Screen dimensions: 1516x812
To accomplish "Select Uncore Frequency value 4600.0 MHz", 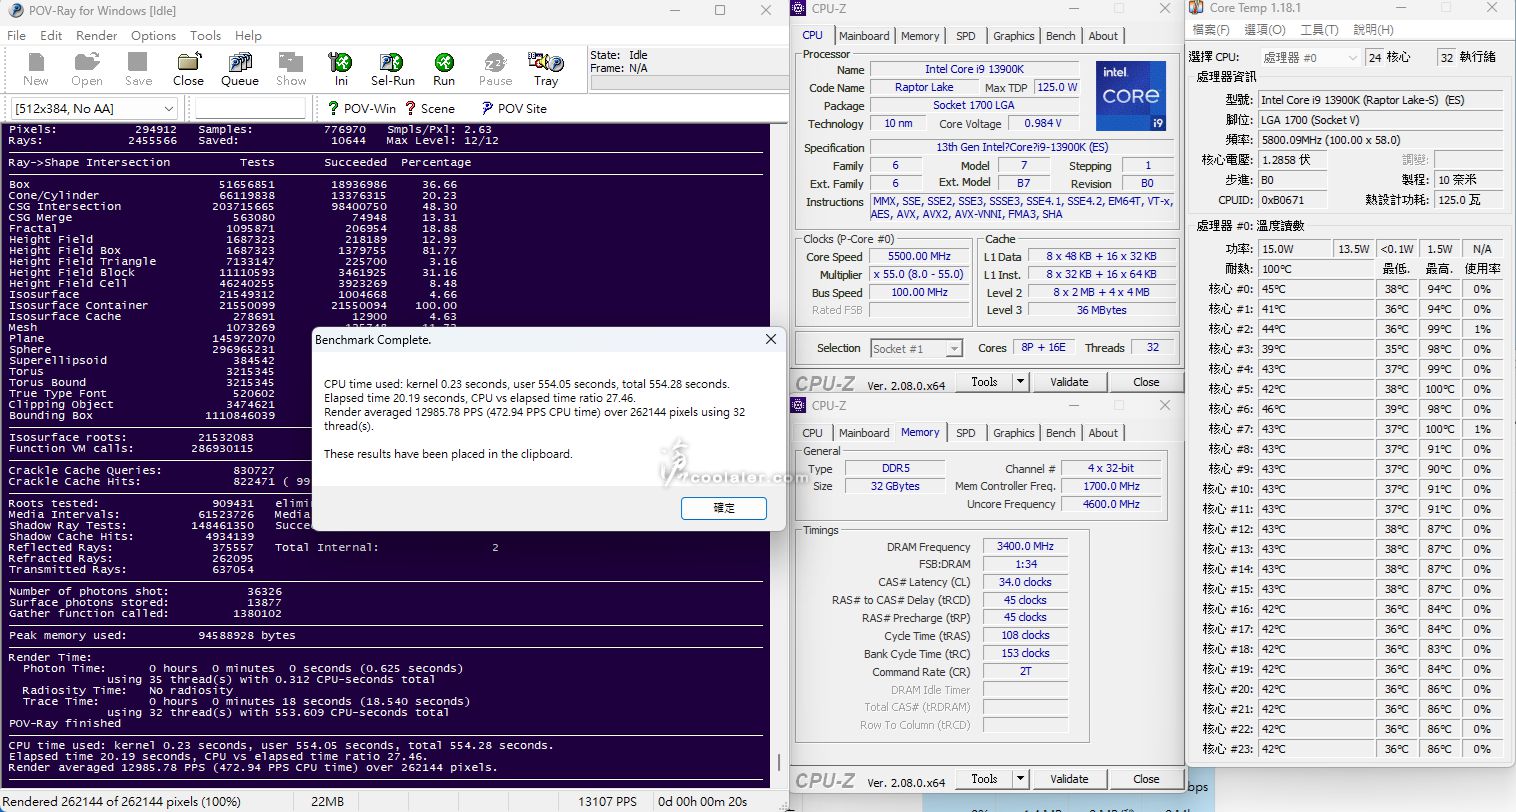I will (1111, 505).
